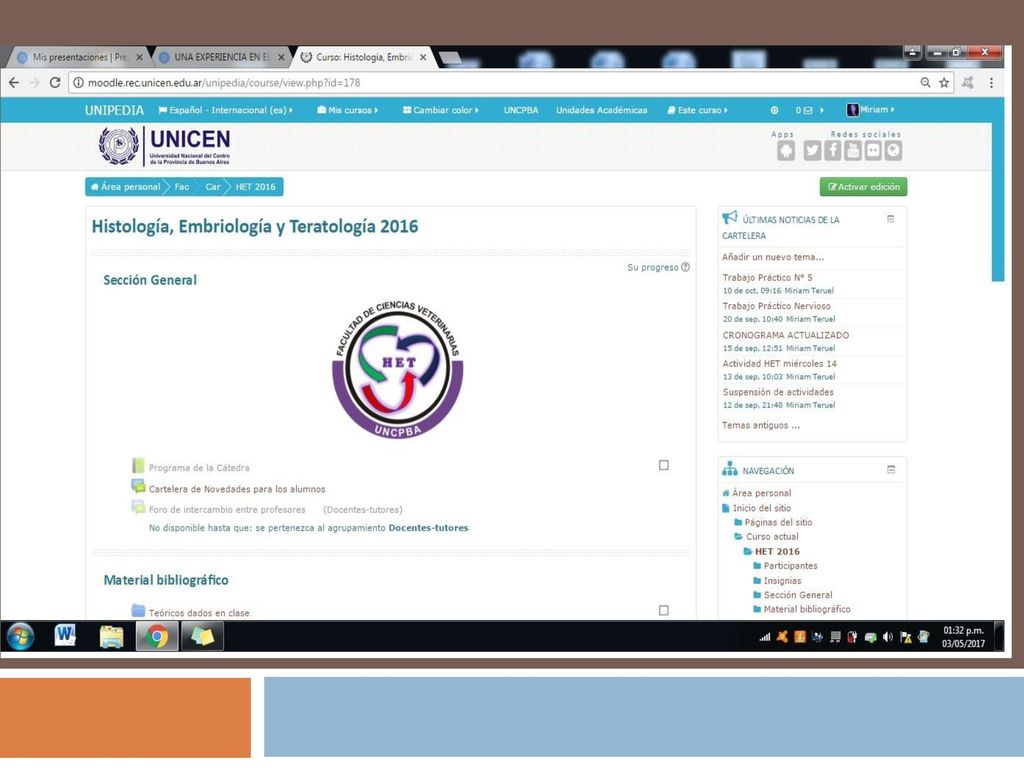Click the zoom magnifier icon in address bar
This screenshot has height=768, width=1024.
click(x=925, y=83)
